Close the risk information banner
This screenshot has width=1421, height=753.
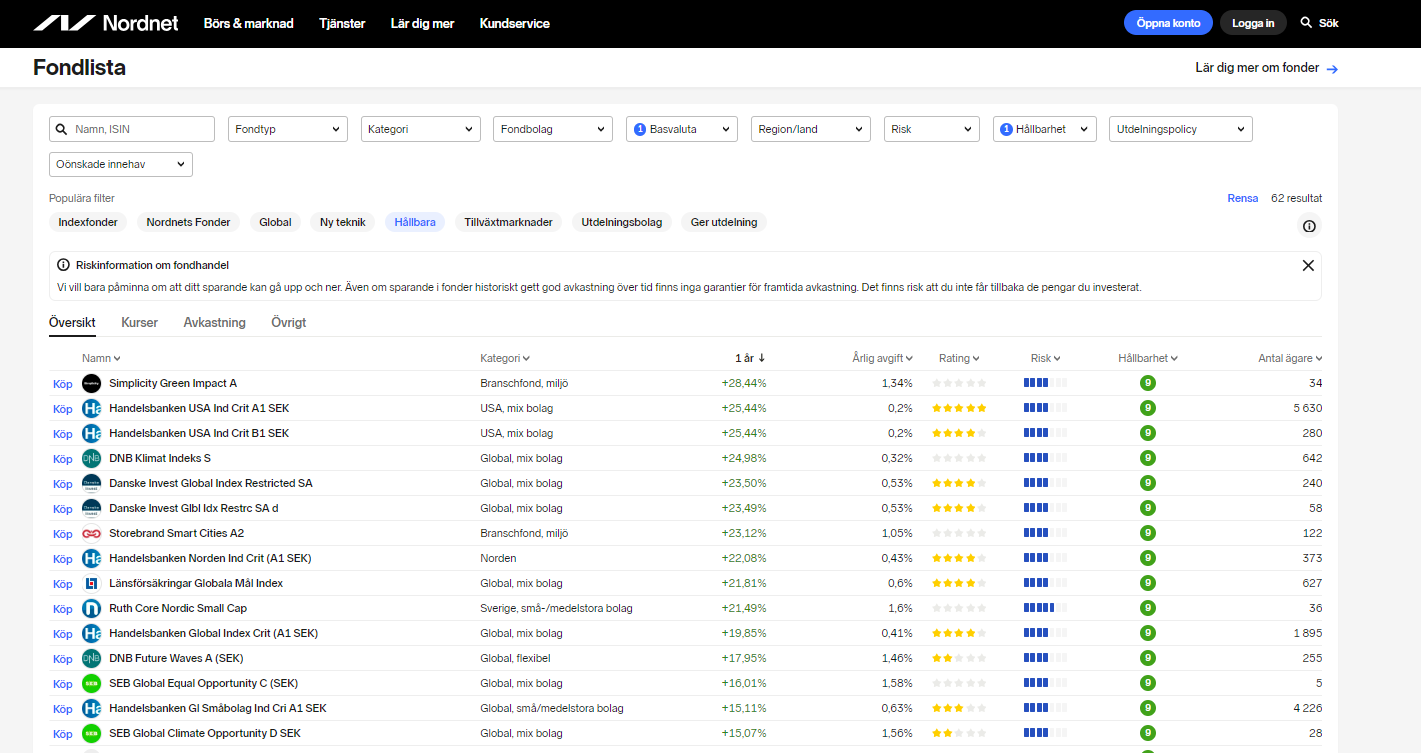point(1307,265)
